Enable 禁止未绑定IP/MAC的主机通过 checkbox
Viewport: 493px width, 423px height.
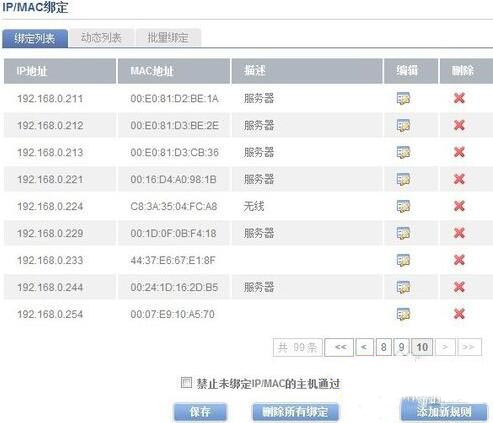click(x=186, y=383)
